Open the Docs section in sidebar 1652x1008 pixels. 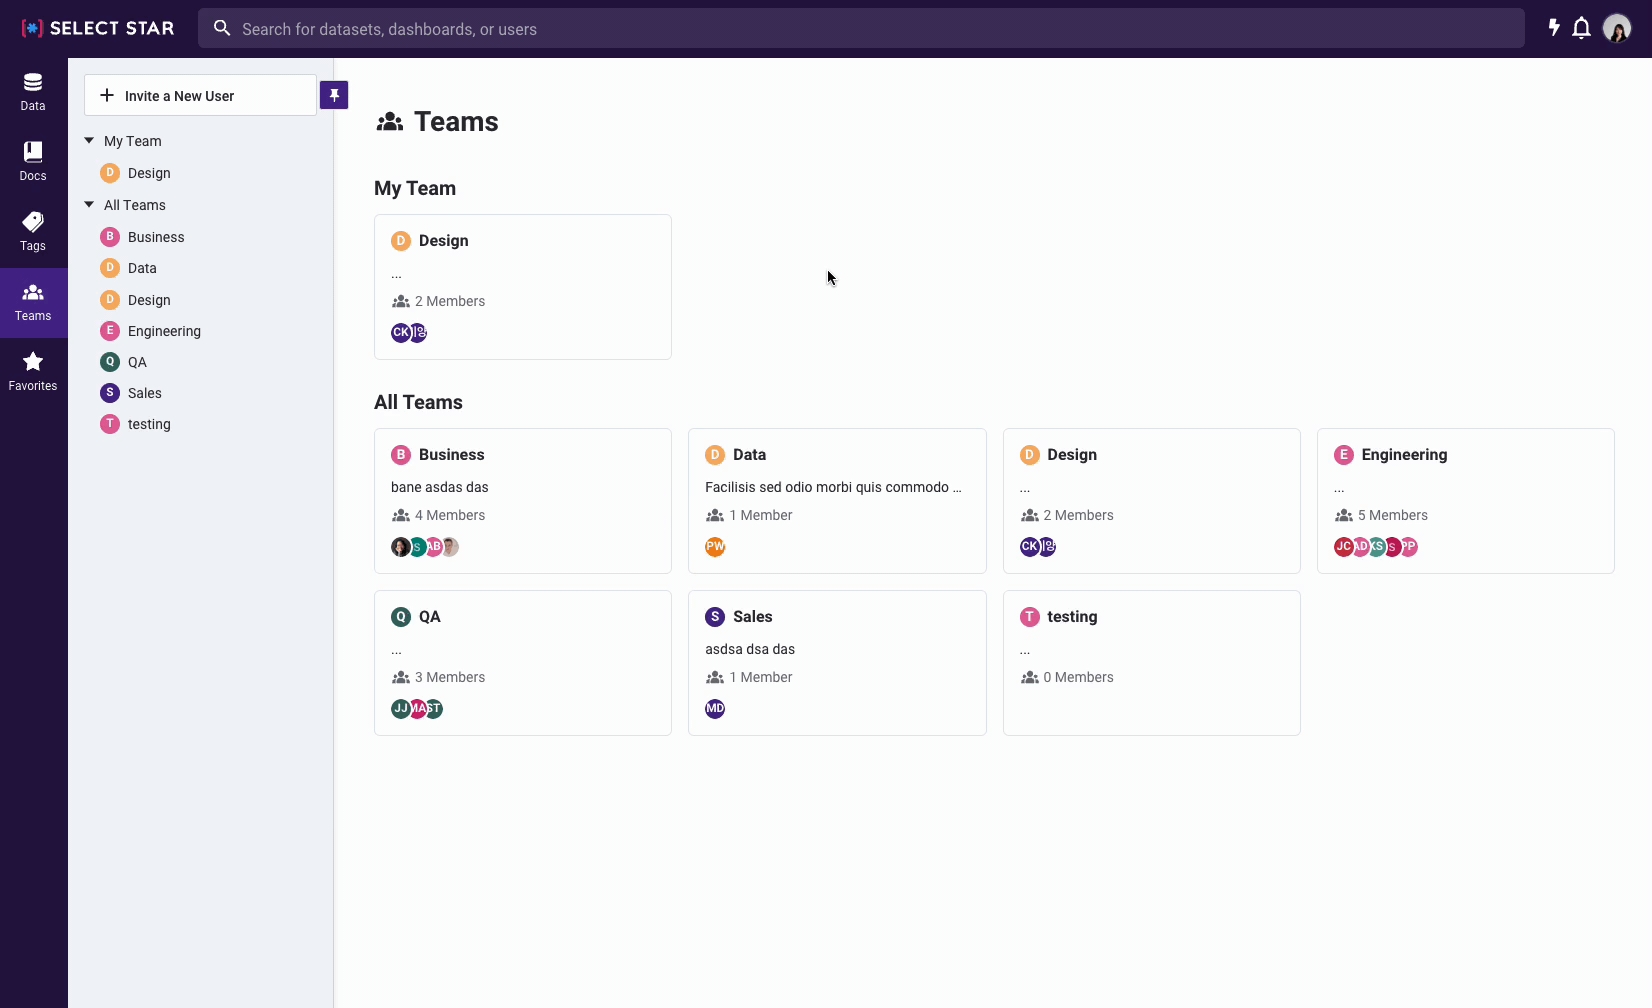pos(33,162)
